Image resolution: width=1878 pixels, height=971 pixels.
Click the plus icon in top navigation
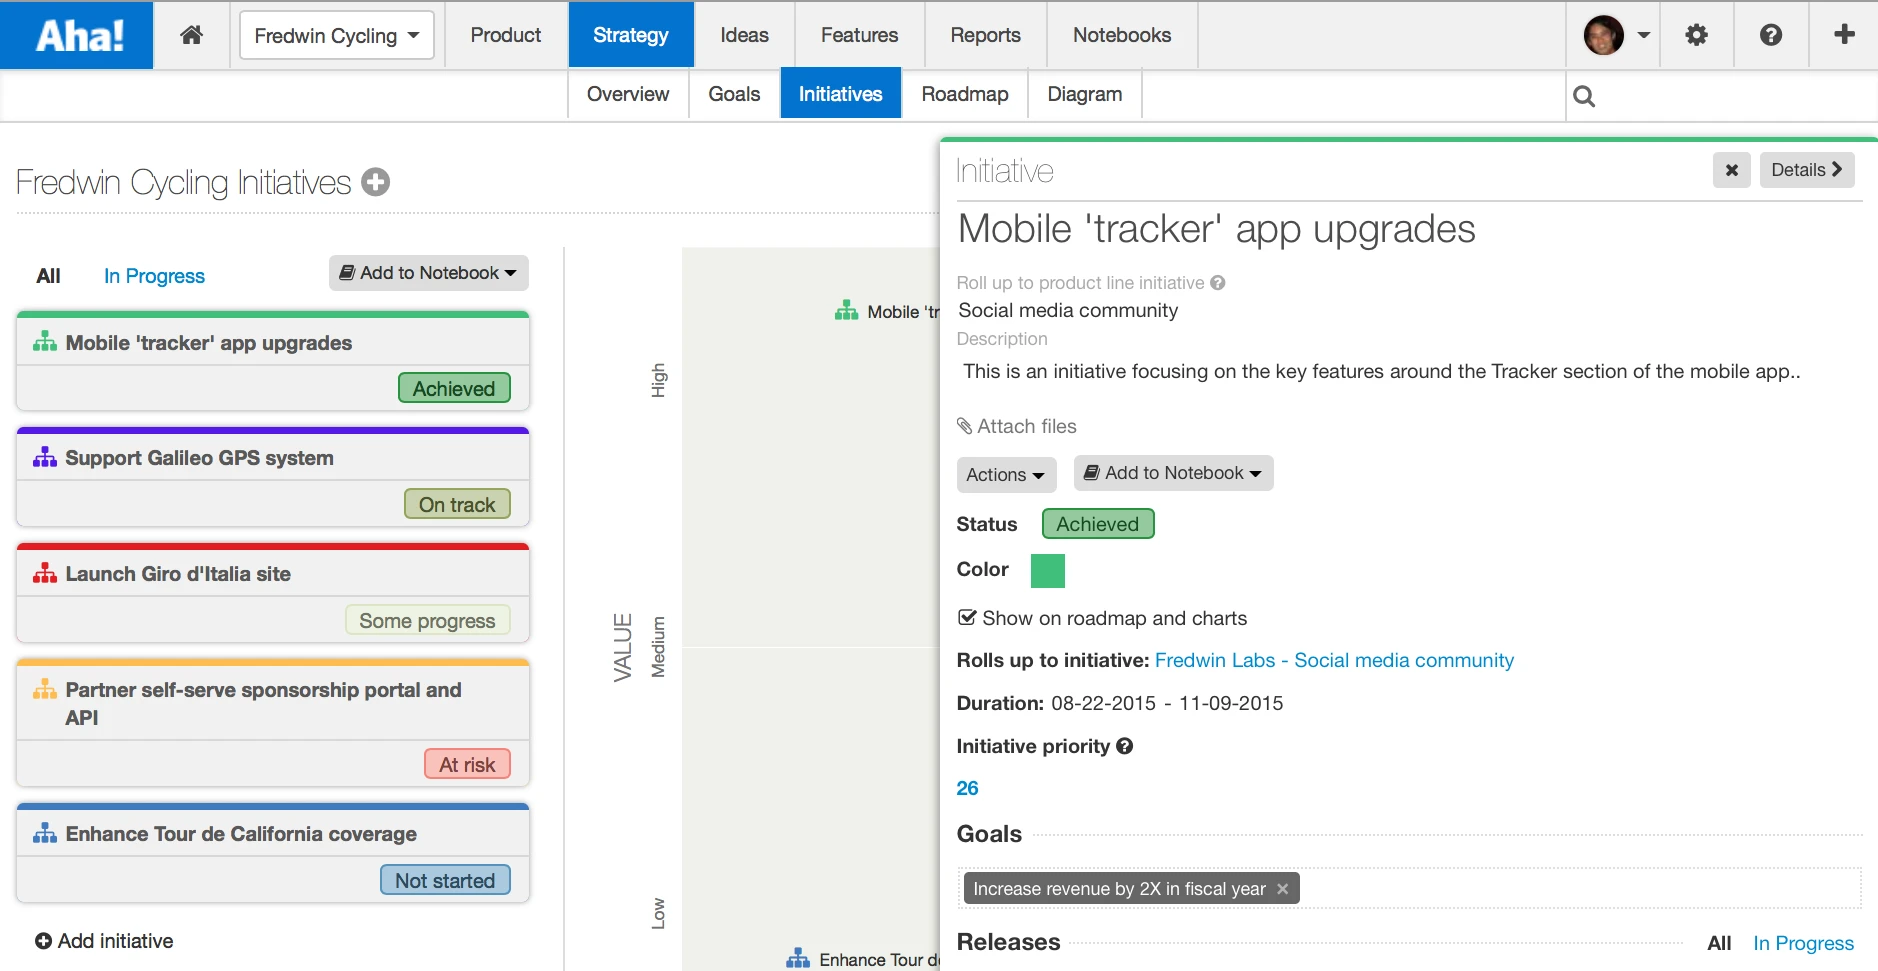coord(1844,35)
